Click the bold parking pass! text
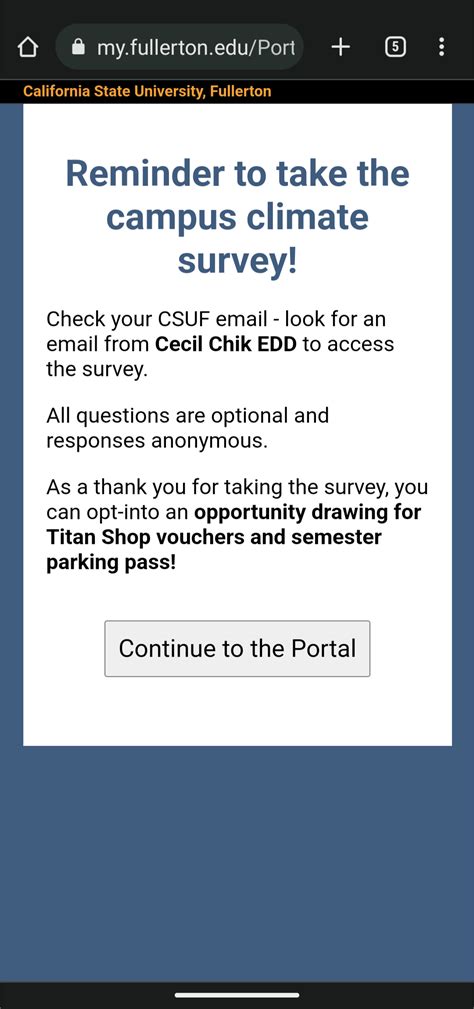This screenshot has height=1009, width=474. tap(111, 562)
